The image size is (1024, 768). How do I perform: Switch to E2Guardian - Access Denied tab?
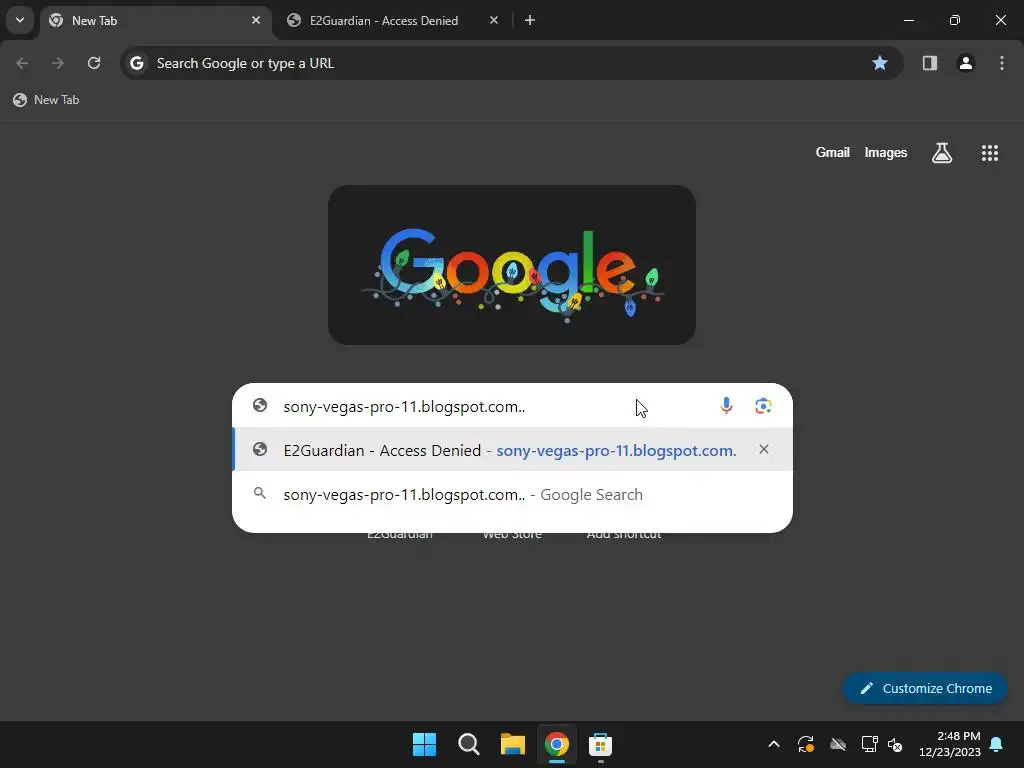click(x=392, y=20)
